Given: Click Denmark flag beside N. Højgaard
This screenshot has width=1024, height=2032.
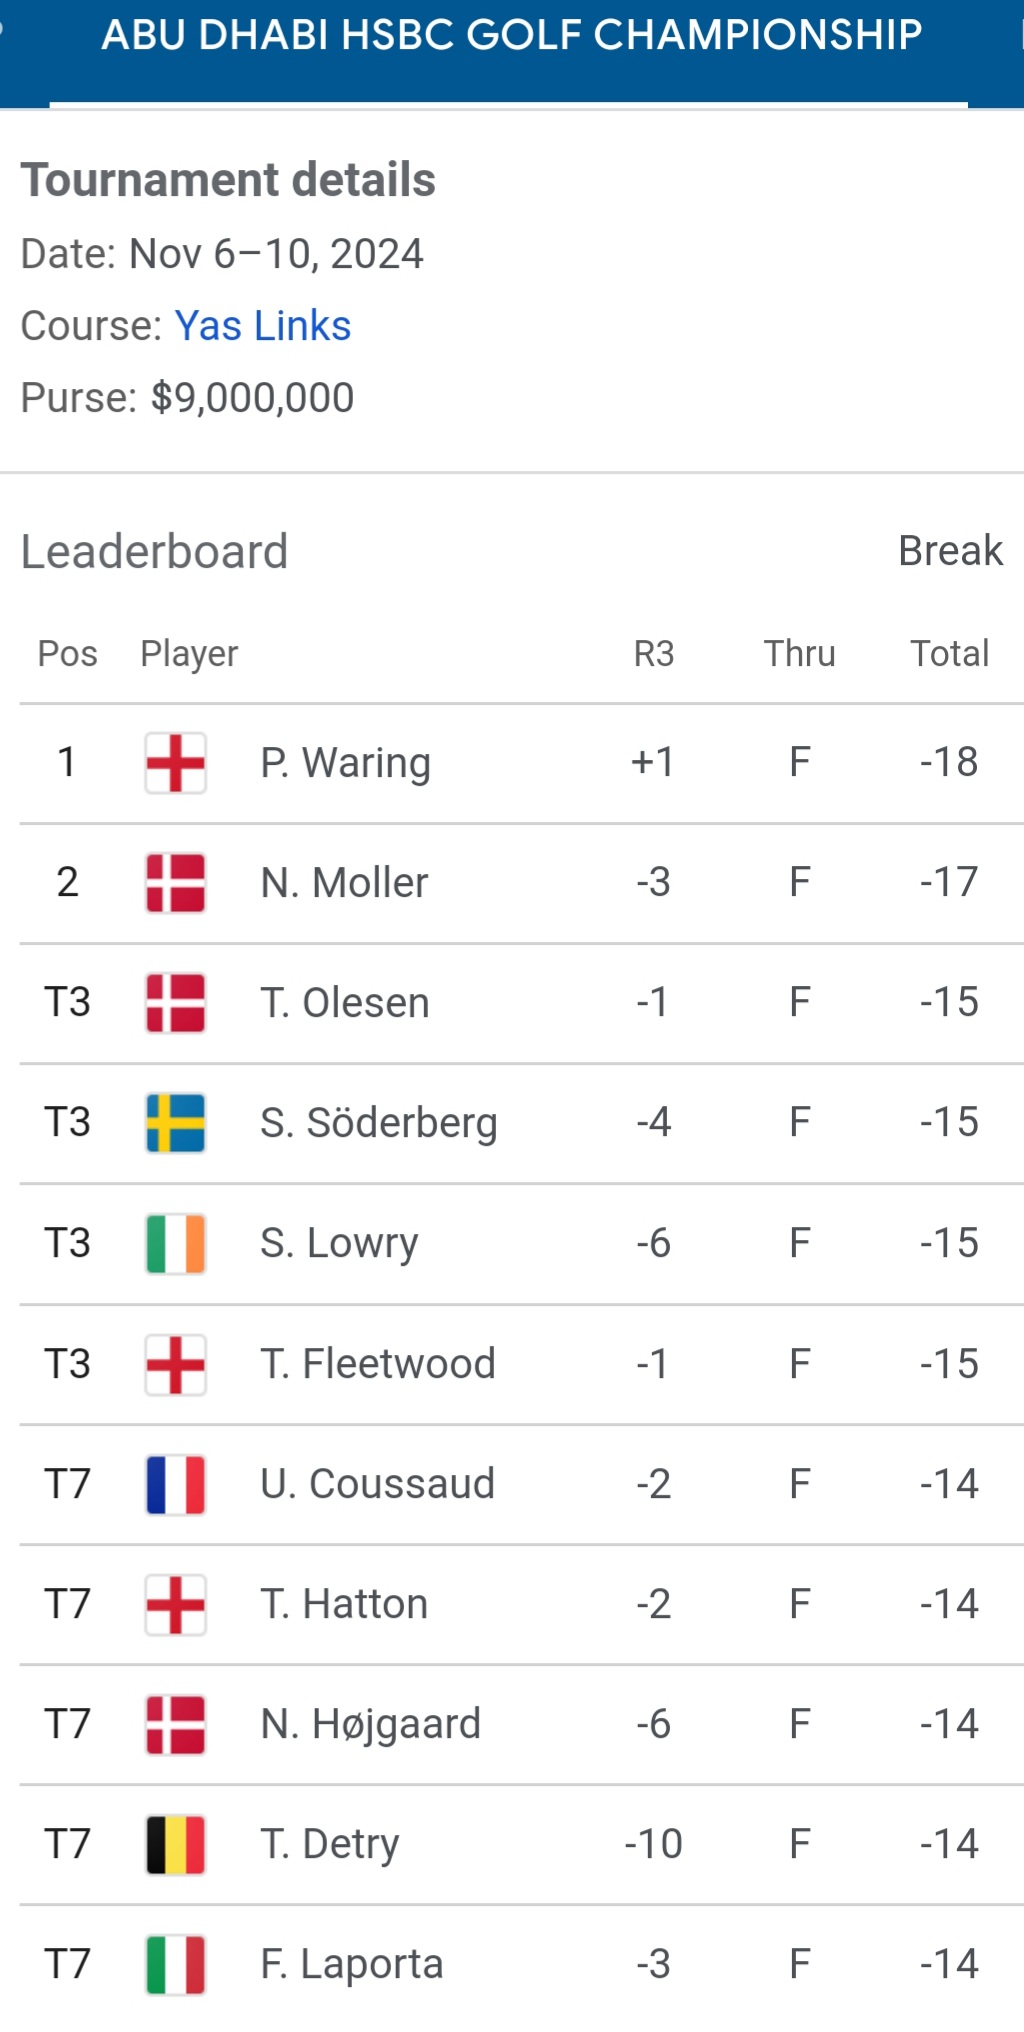Looking at the screenshot, I should [176, 1725].
